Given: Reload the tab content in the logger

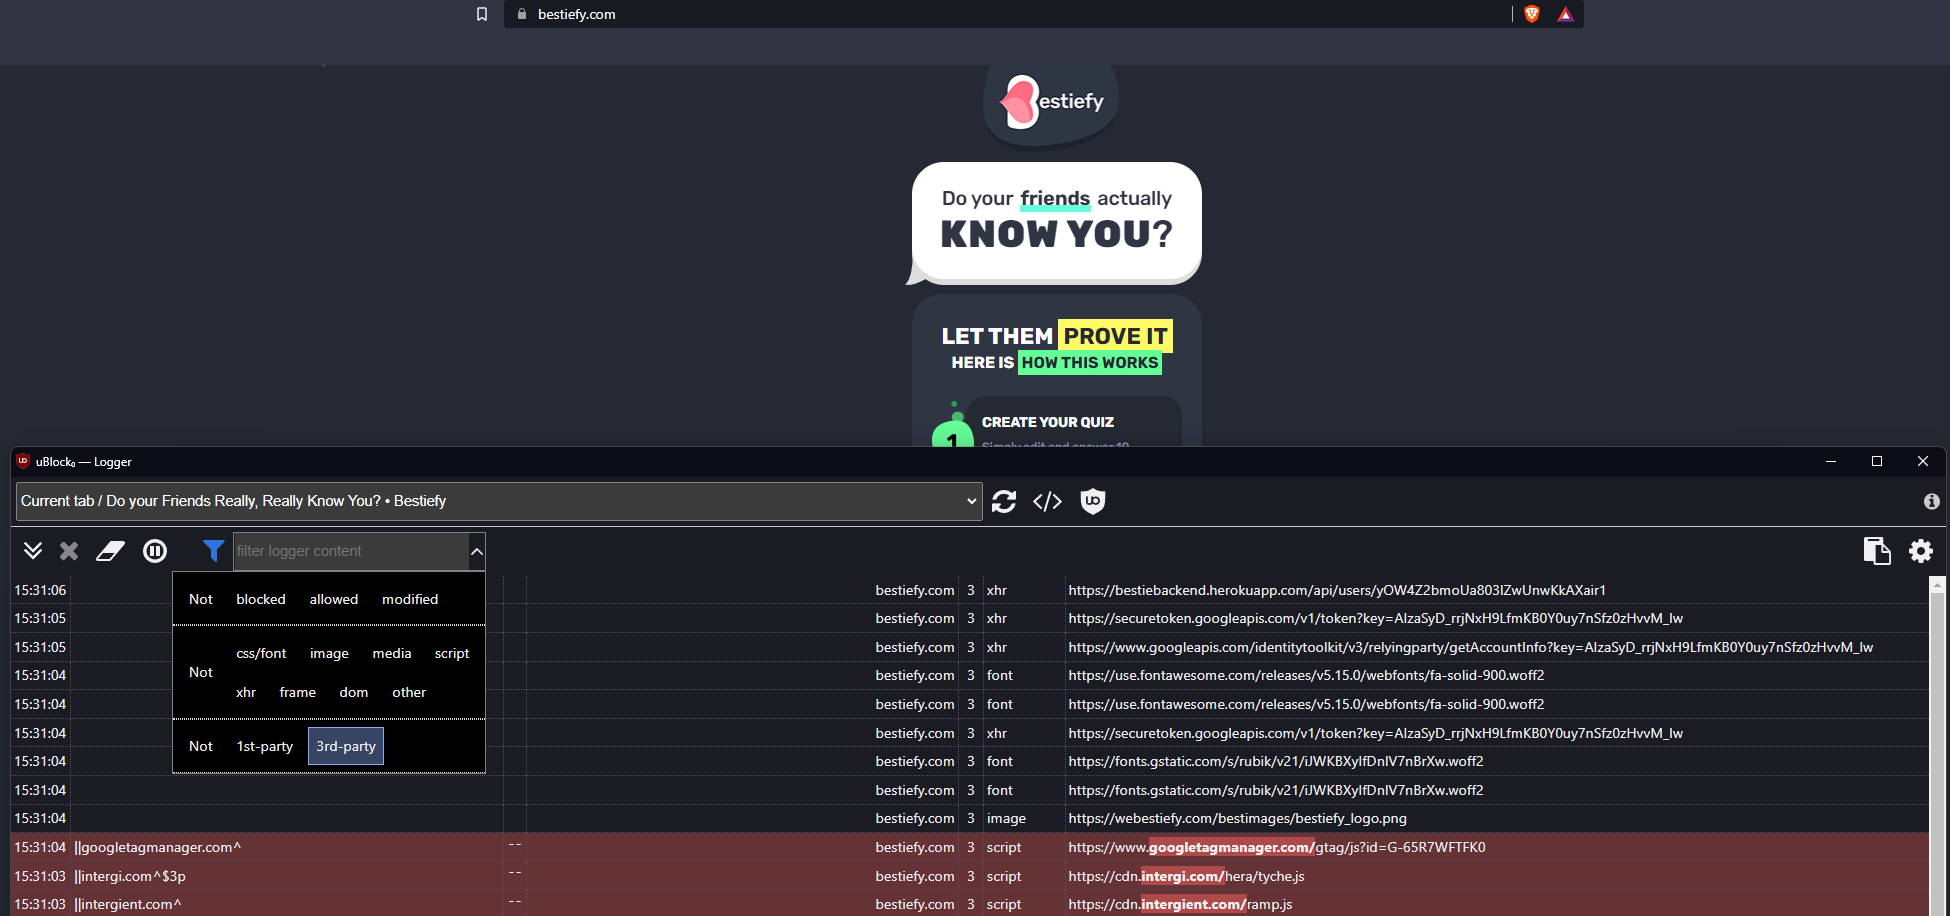Looking at the screenshot, I should tap(1004, 501).
